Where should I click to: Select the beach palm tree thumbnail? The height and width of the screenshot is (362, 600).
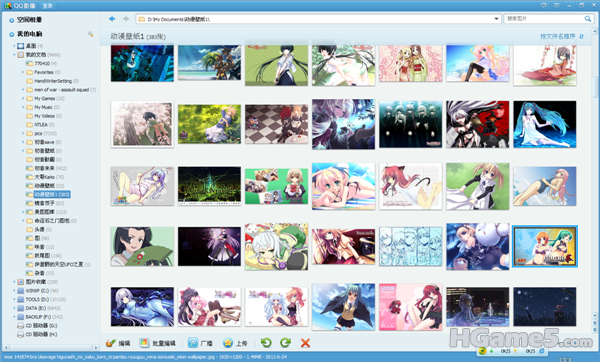(x=209, y=62)
